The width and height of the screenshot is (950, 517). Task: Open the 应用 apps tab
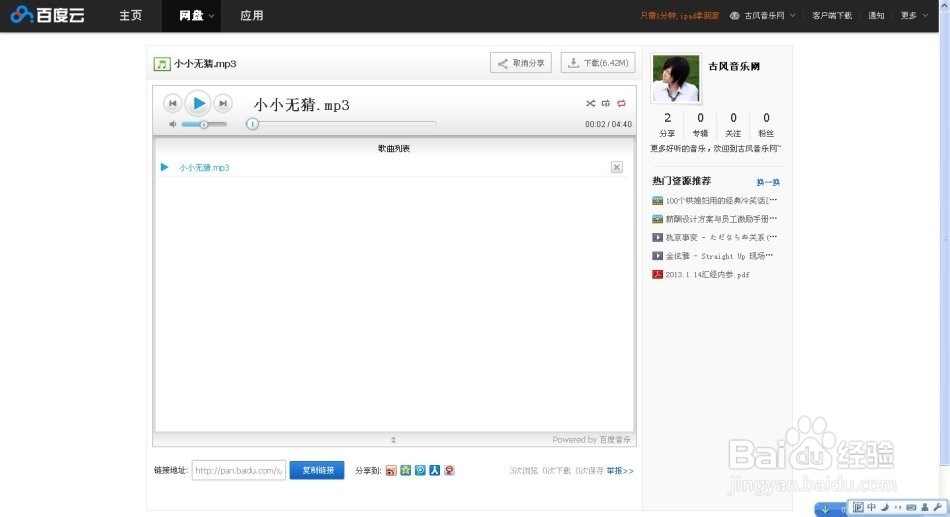pyautogui.click(x=251, y=16)
